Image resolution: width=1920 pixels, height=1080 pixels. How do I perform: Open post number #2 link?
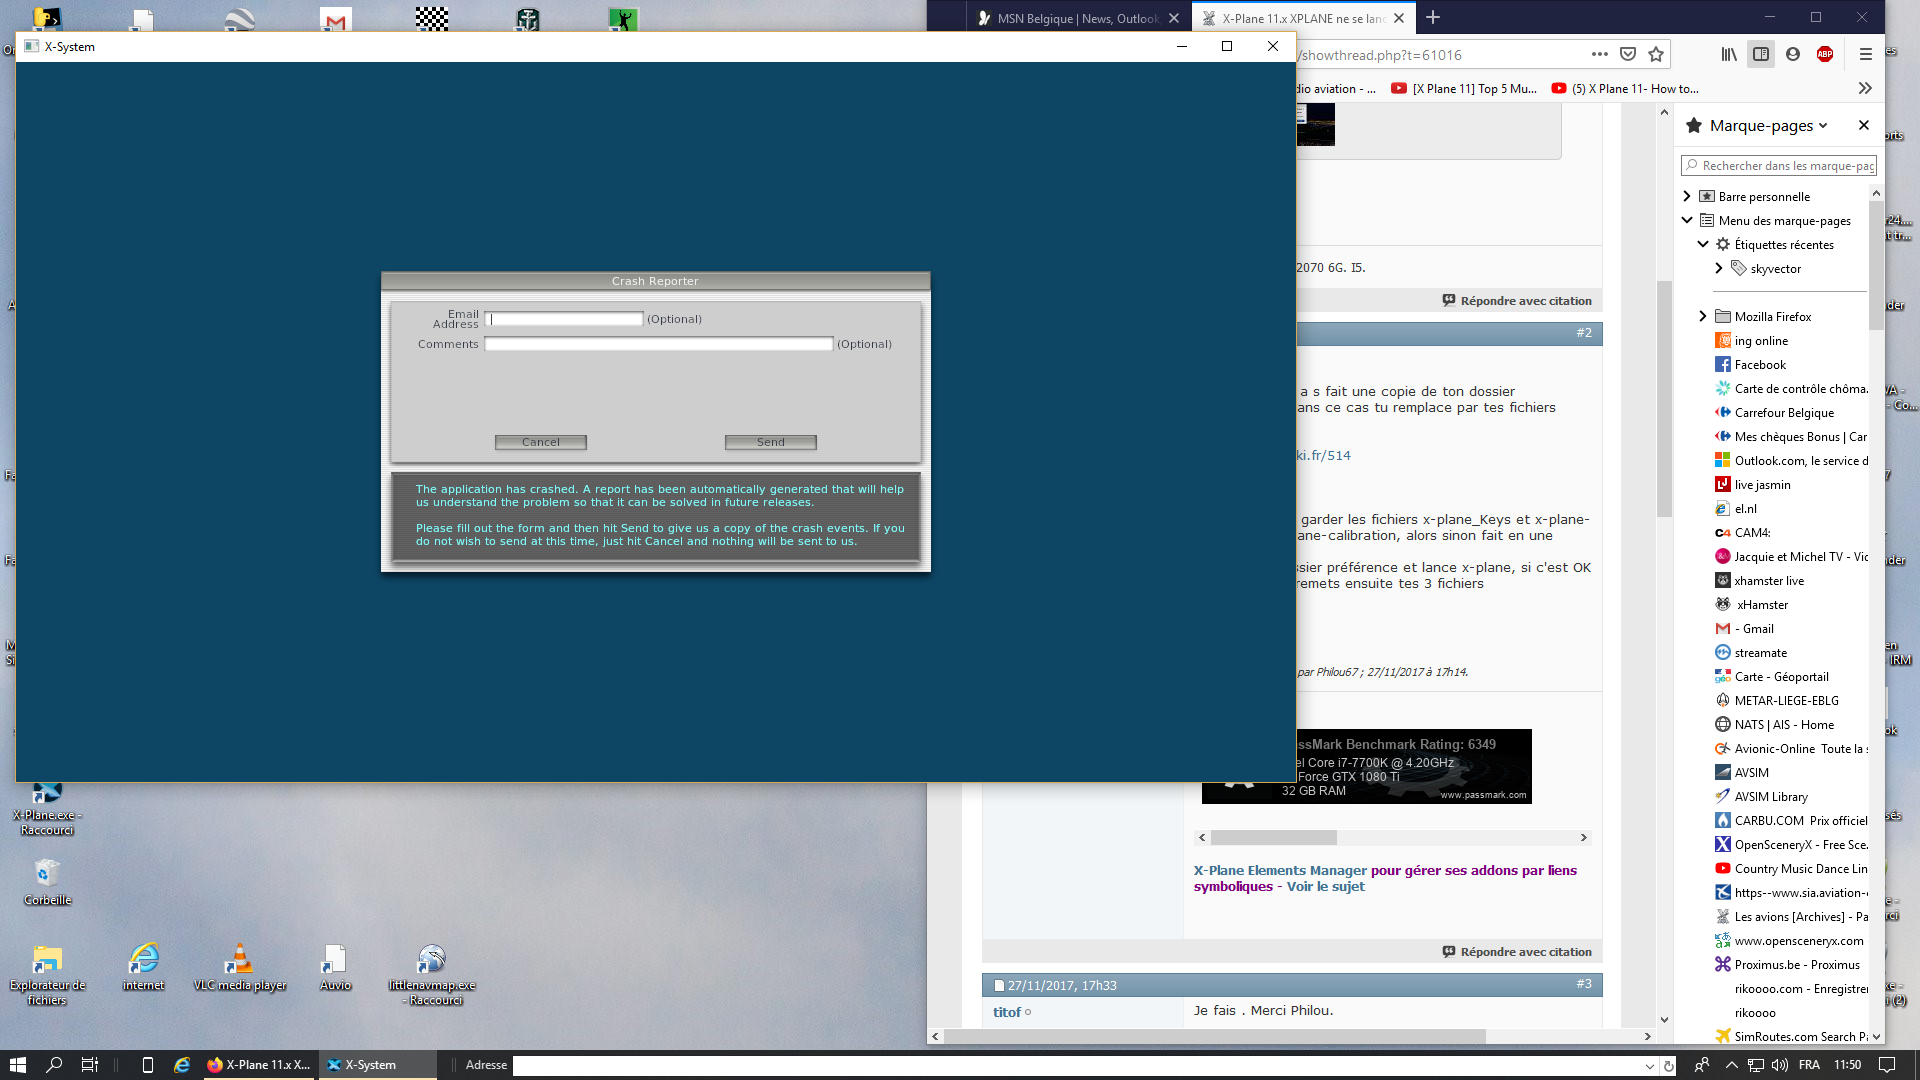pyautogui.click(x=1584, y=332)
